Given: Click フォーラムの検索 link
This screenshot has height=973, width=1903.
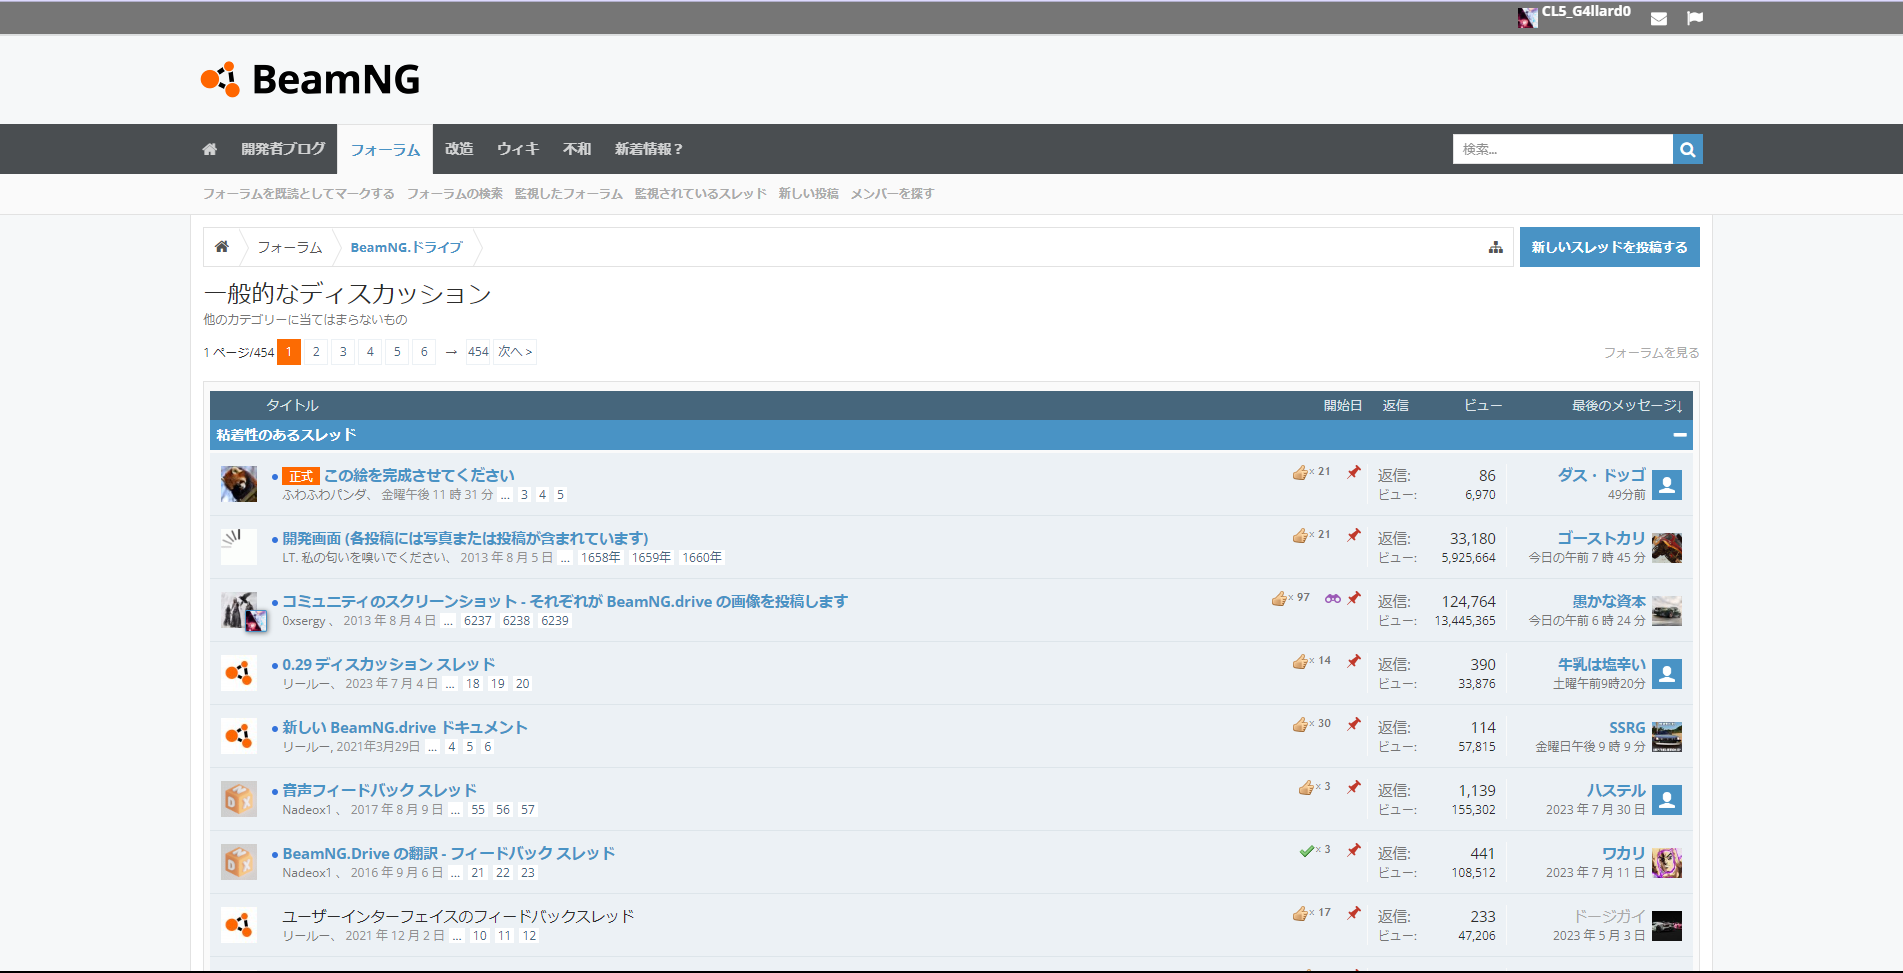Looking at the screenshot, I should [x=455, y=194].
